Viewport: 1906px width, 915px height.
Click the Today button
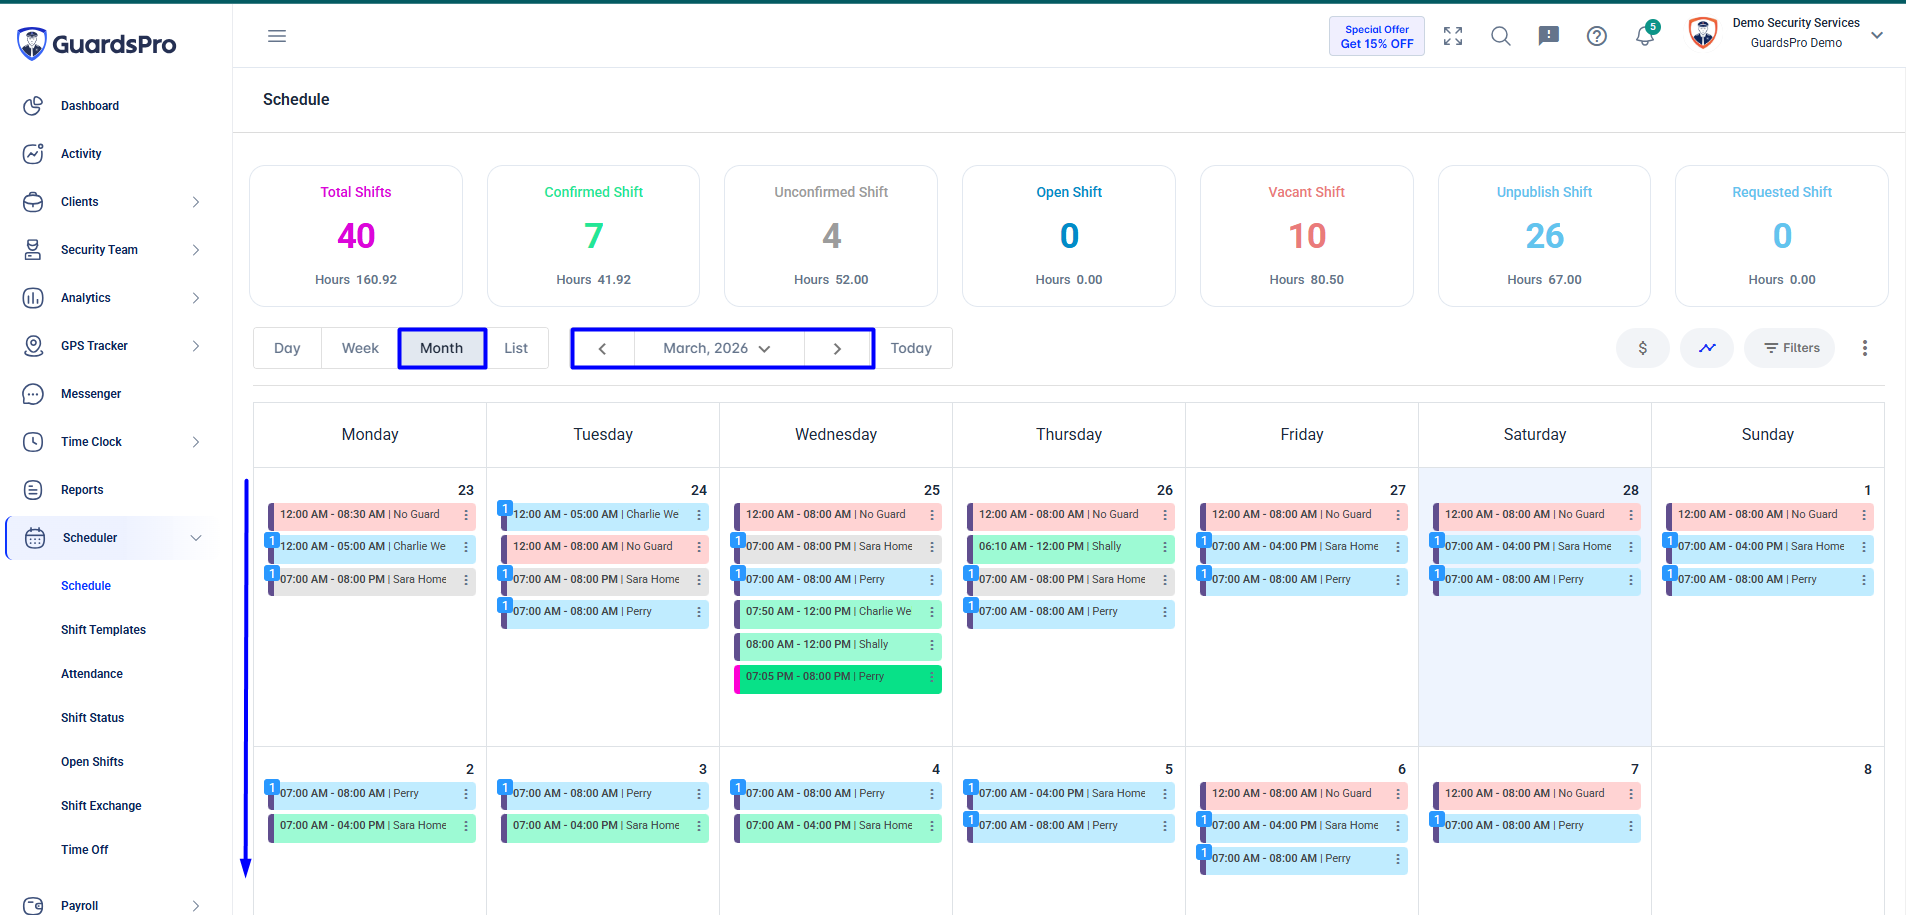point(911,348)
